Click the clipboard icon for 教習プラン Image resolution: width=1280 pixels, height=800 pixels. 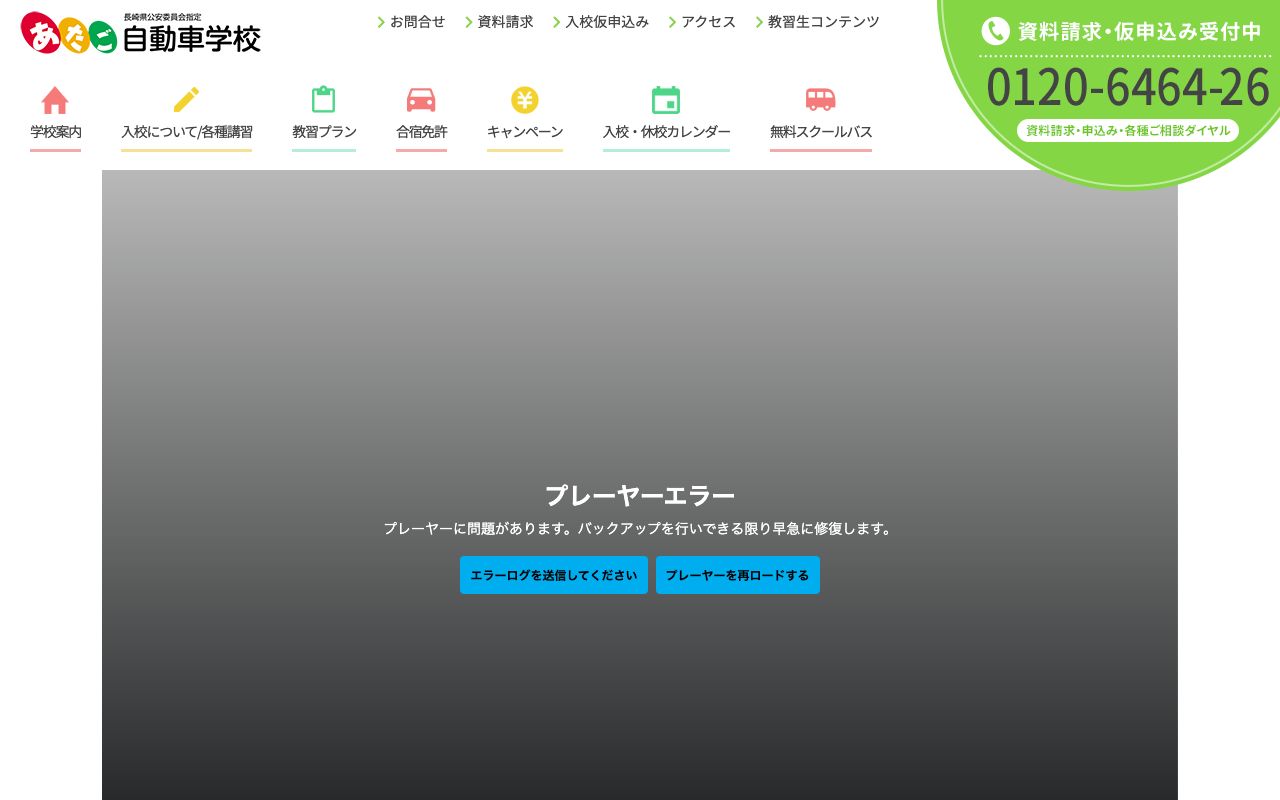click(324, 100)
